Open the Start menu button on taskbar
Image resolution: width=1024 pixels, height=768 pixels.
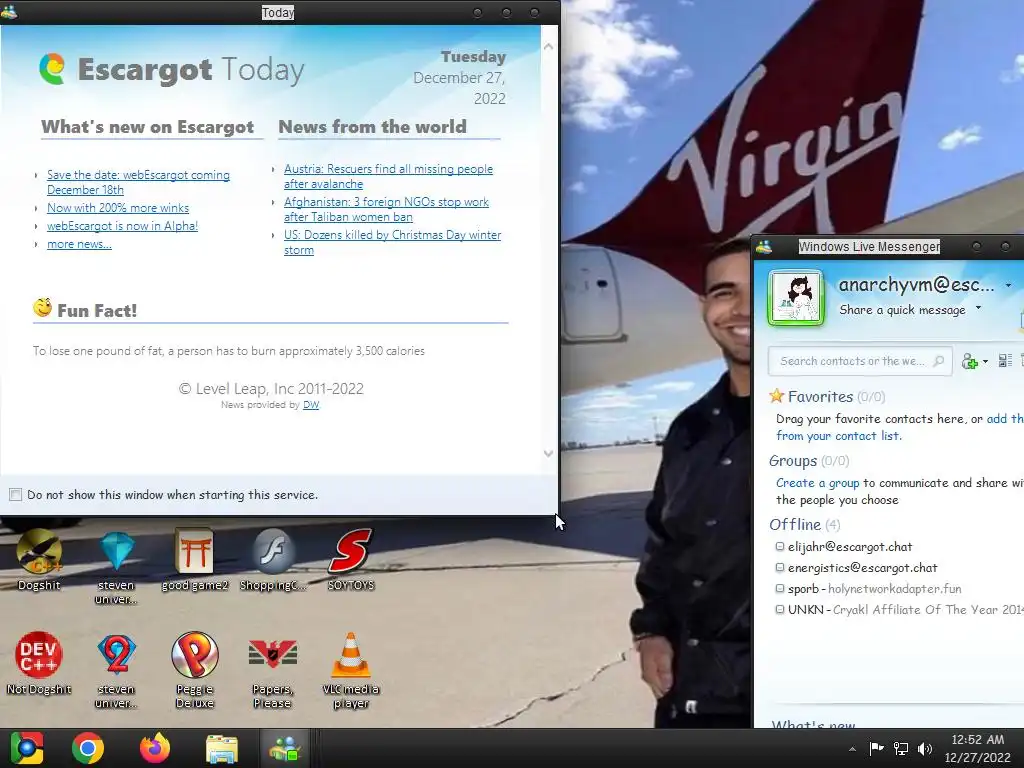[27, 748]
